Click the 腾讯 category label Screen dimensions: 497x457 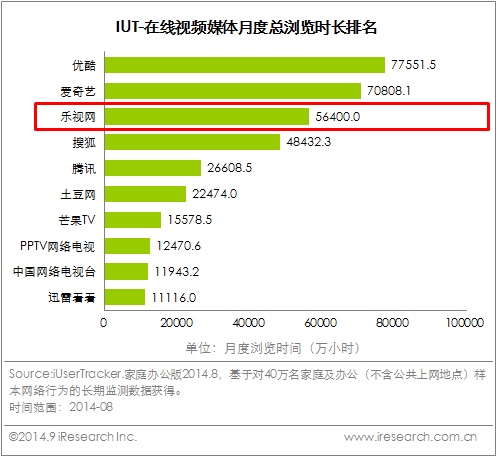84,169
